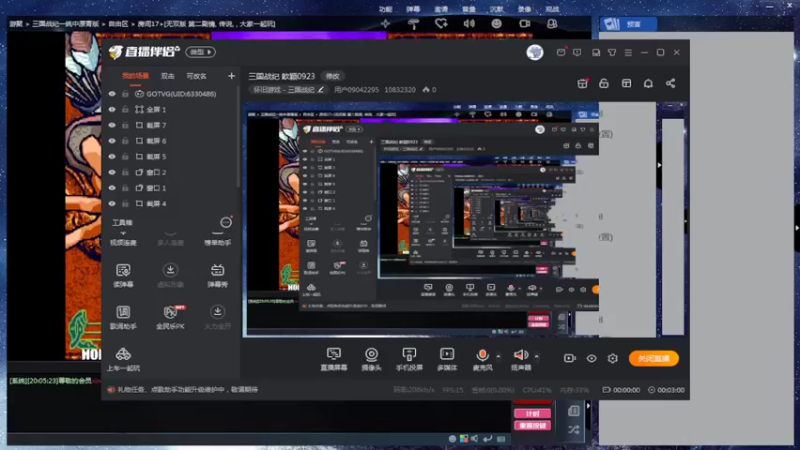Image resolution: width=800 pixels, height=450 pixels.
Task: Click the record video icon beside 关闭直播
Action: pyautogui.click(x=569, y=358)
